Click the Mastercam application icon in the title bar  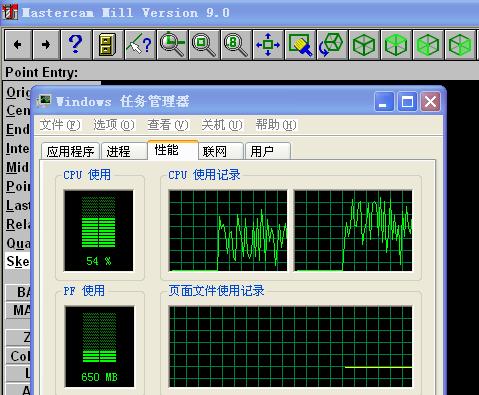pos(9,12)
